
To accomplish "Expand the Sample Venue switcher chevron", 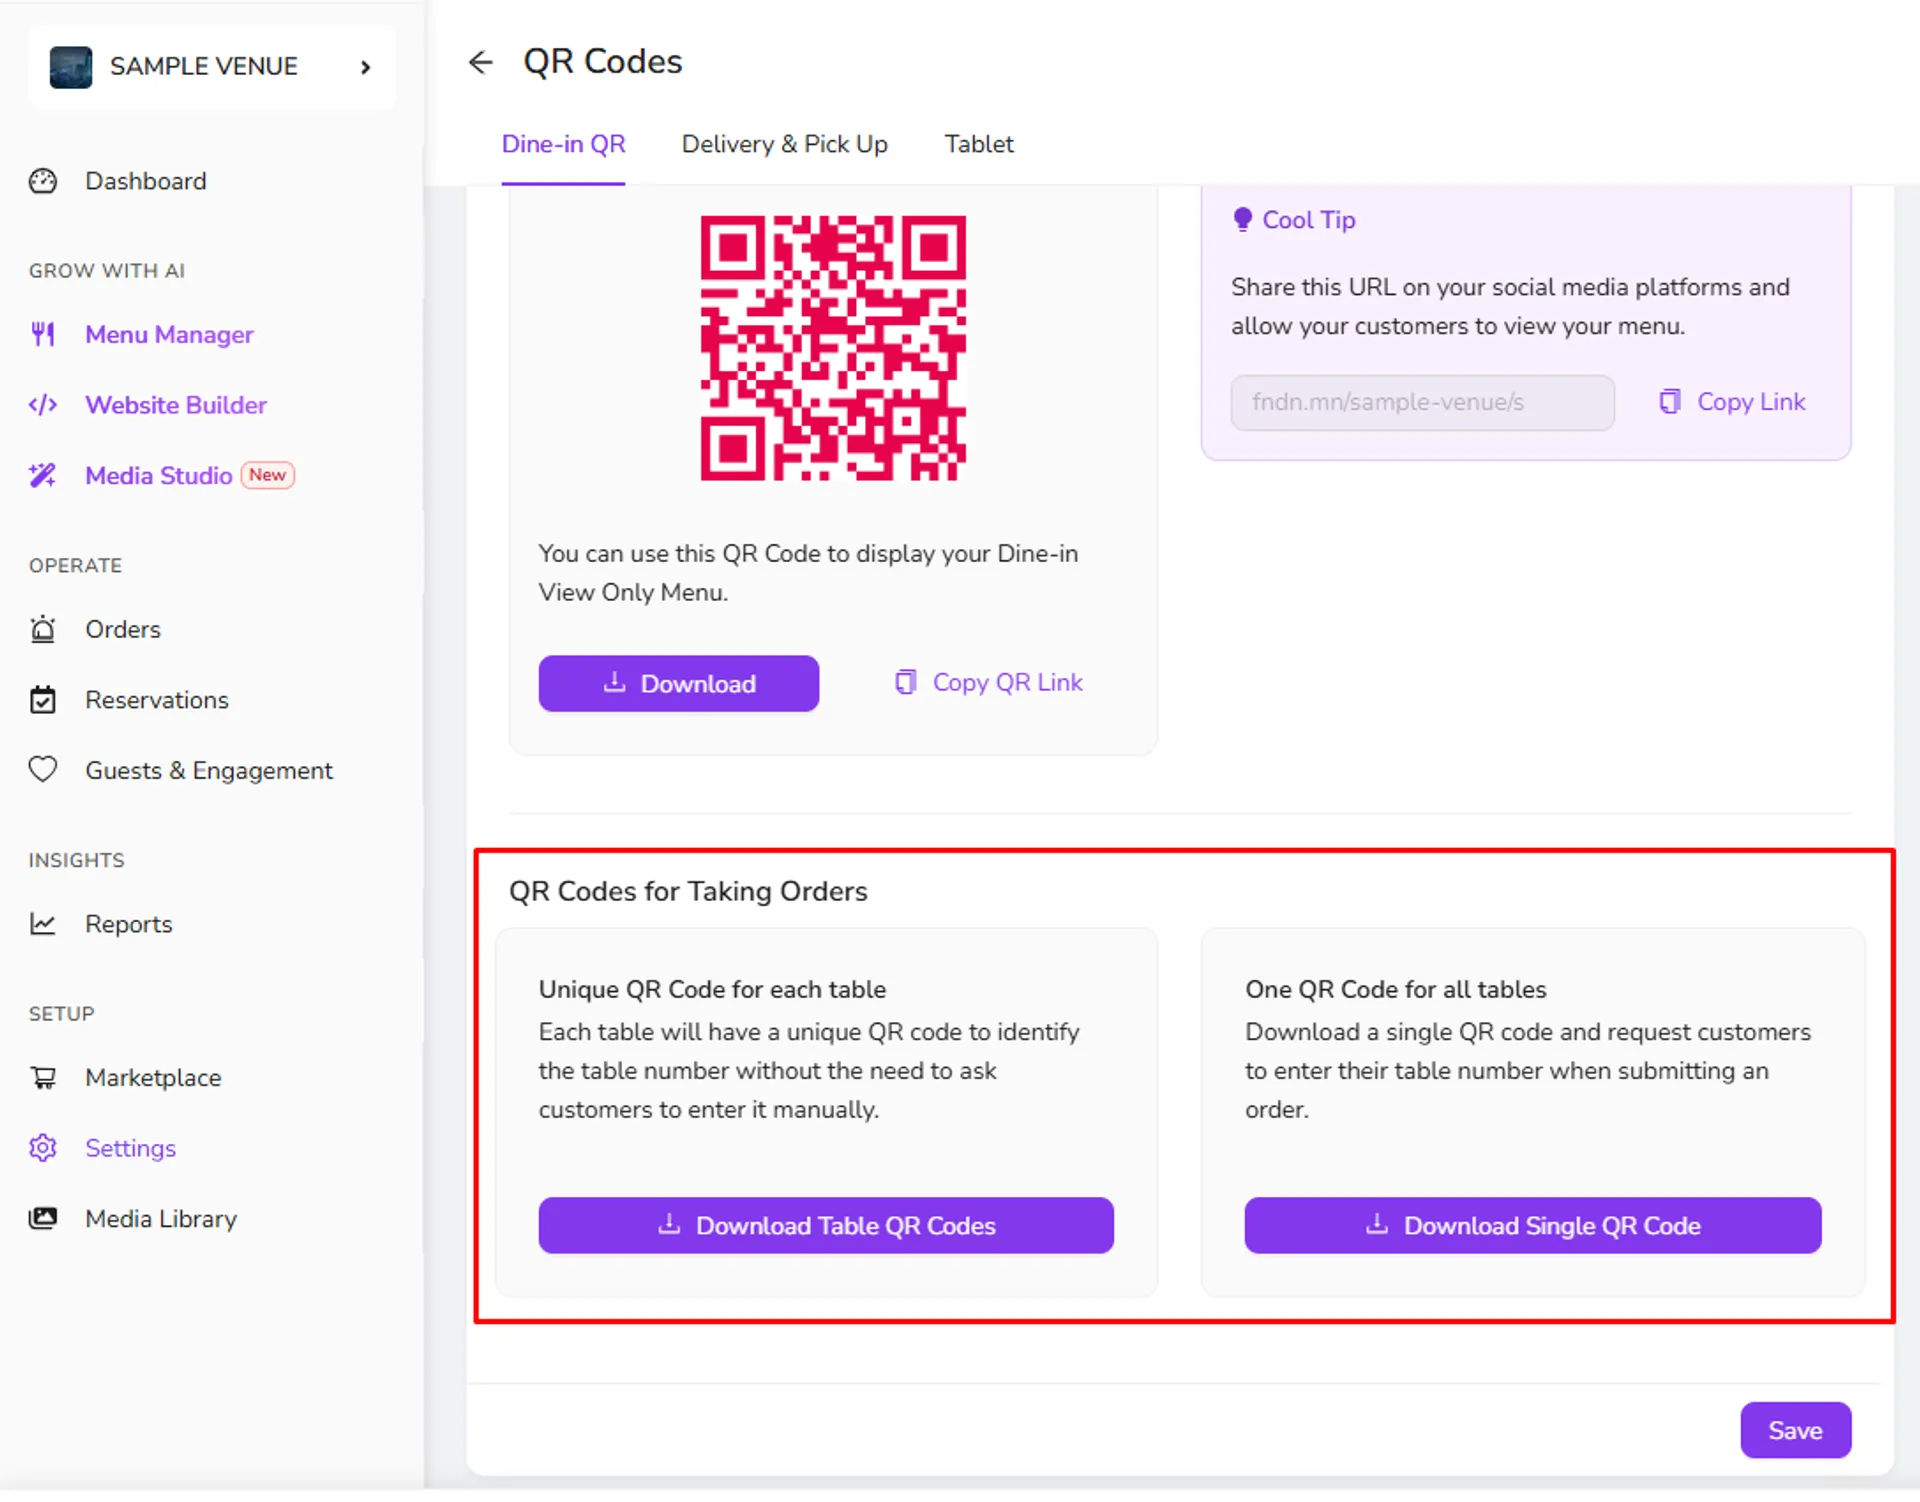I will click(366, 67).
